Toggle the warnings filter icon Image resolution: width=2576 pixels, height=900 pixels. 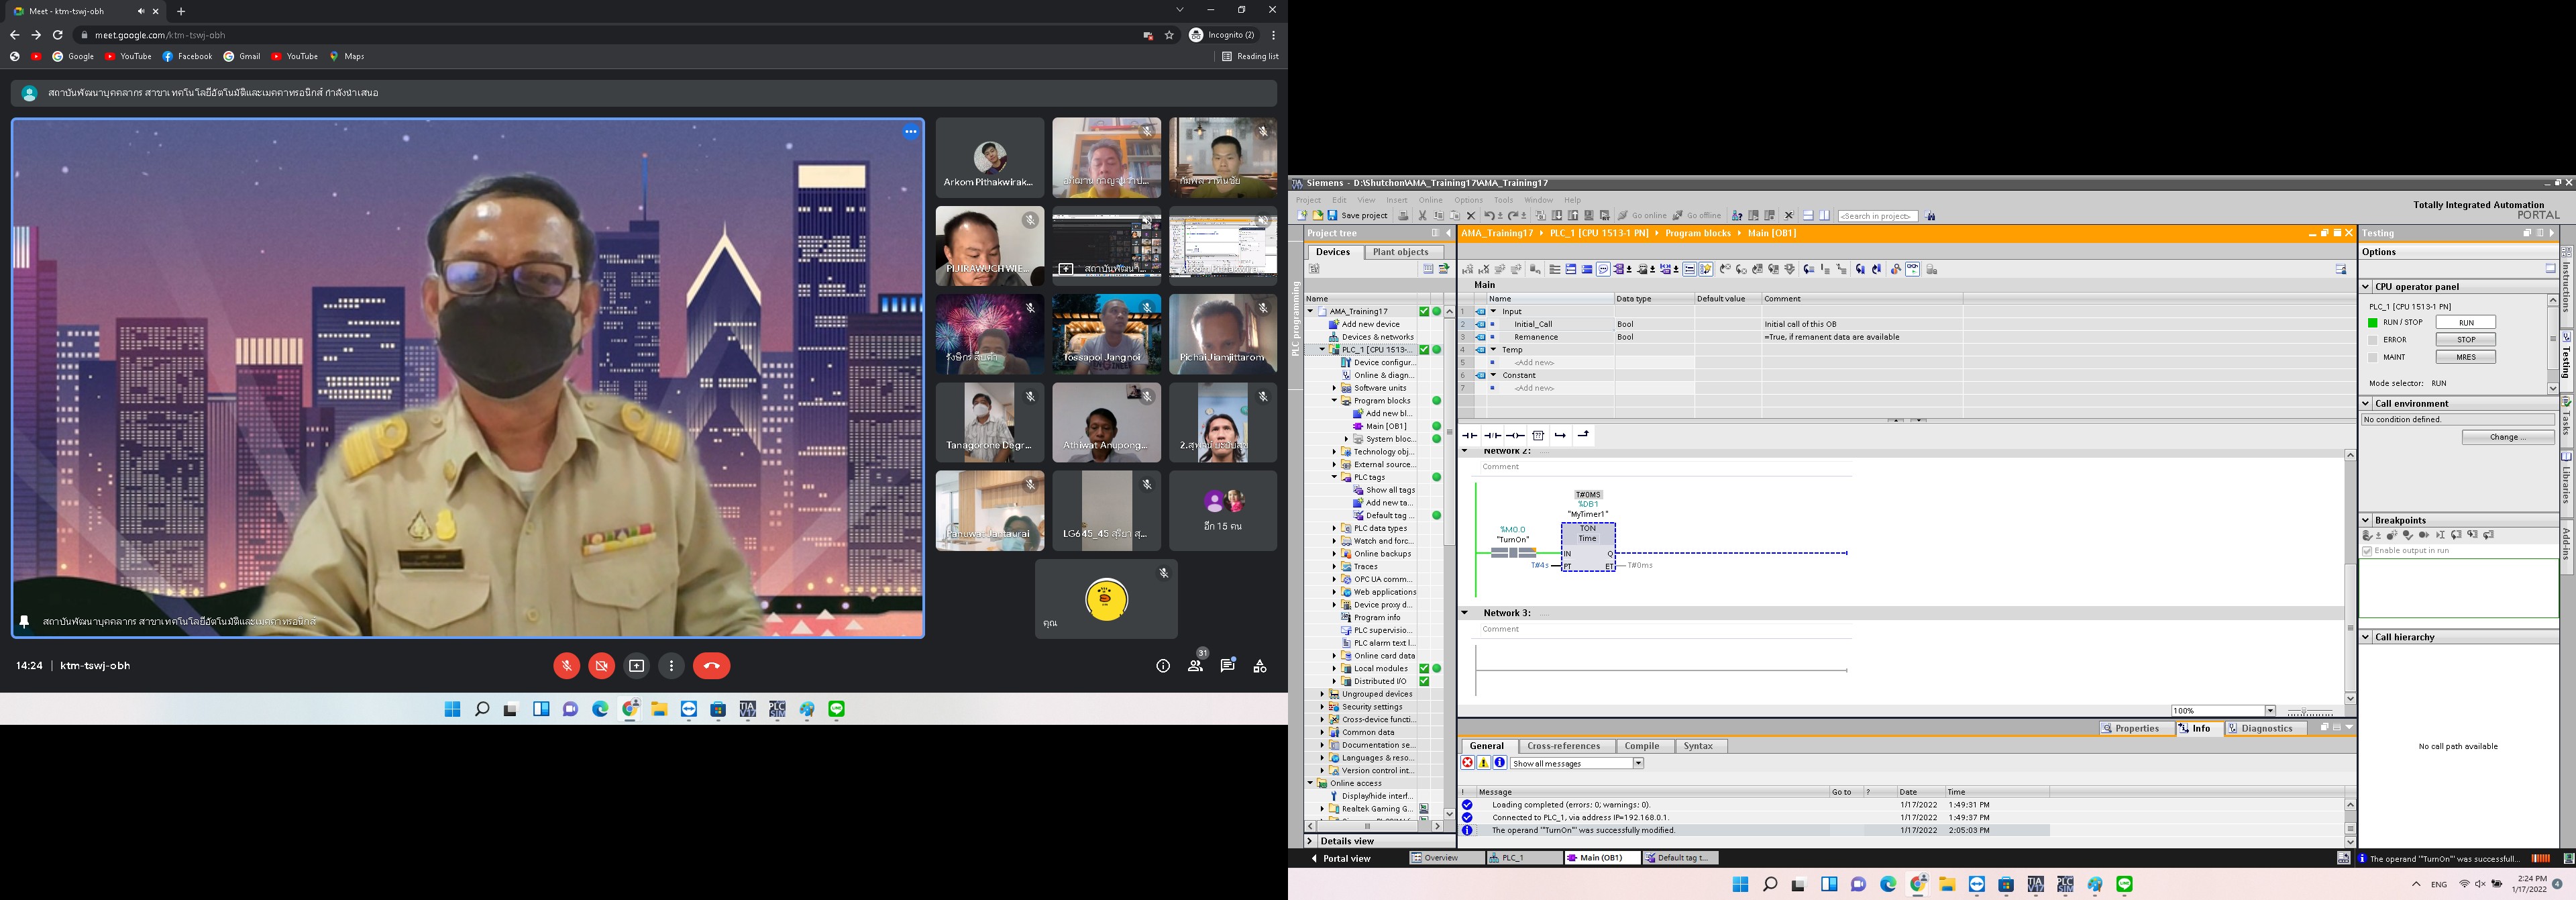point(1483,763)
